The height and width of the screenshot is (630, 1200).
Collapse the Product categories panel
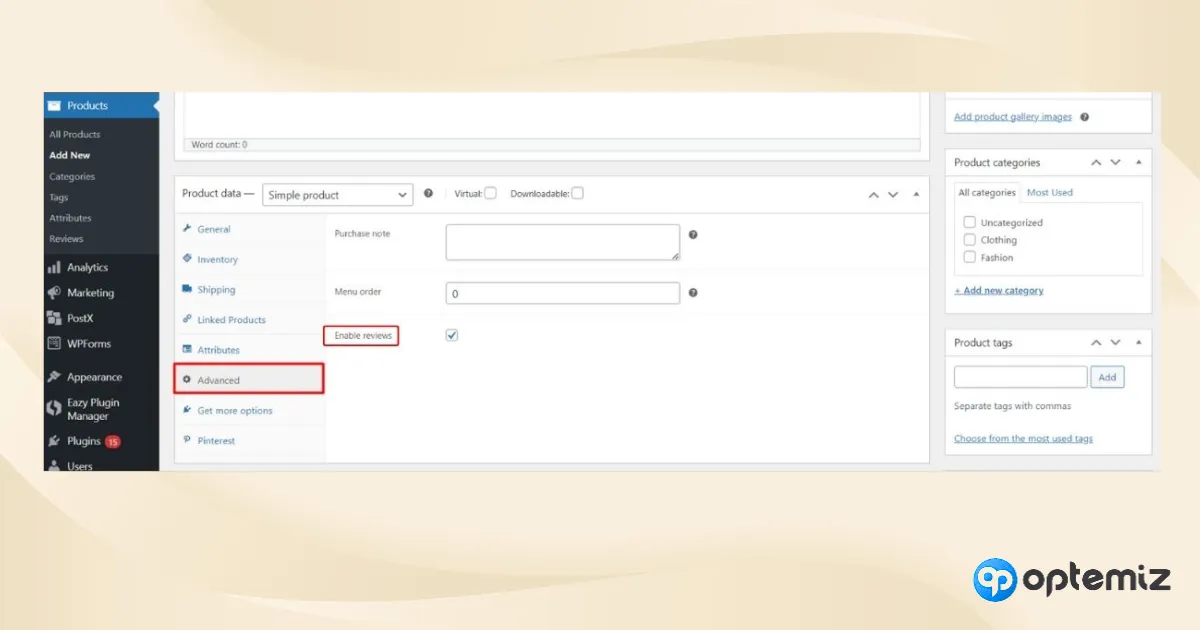pyautogui.click(x=1139, y=162)
